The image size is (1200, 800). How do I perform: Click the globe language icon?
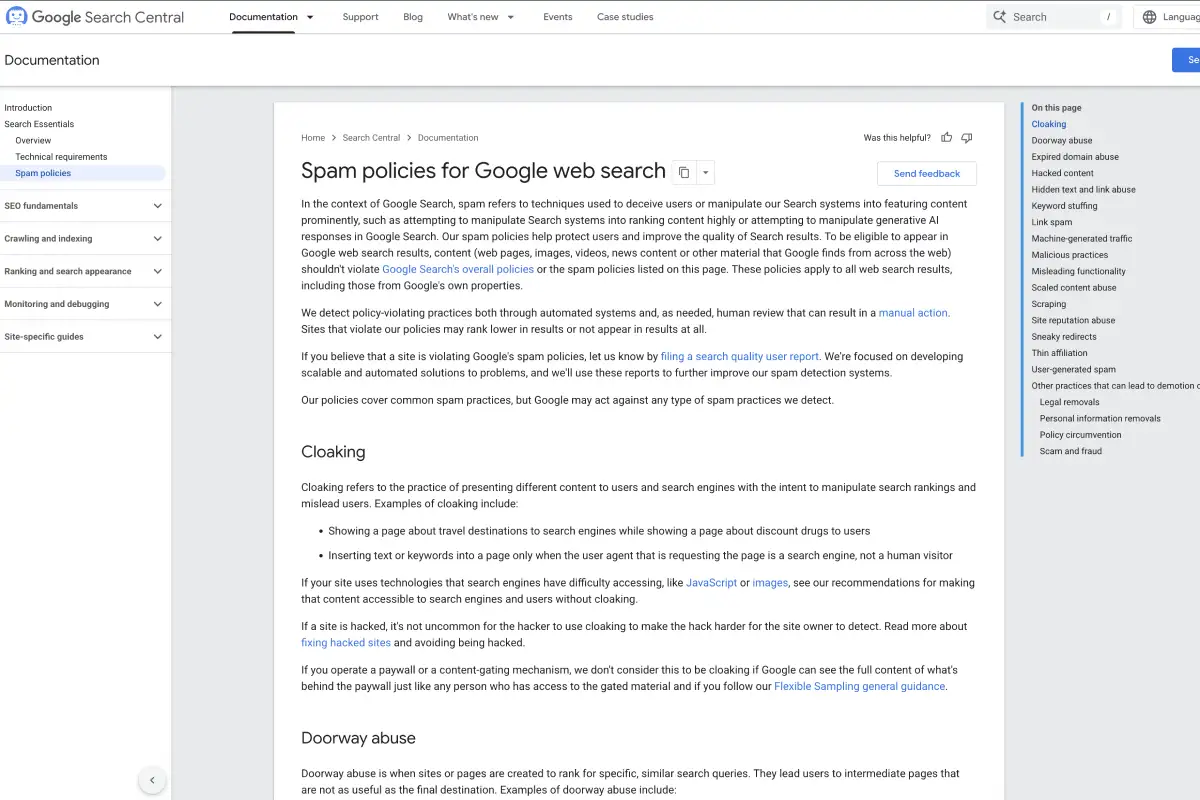[1149, 17]
